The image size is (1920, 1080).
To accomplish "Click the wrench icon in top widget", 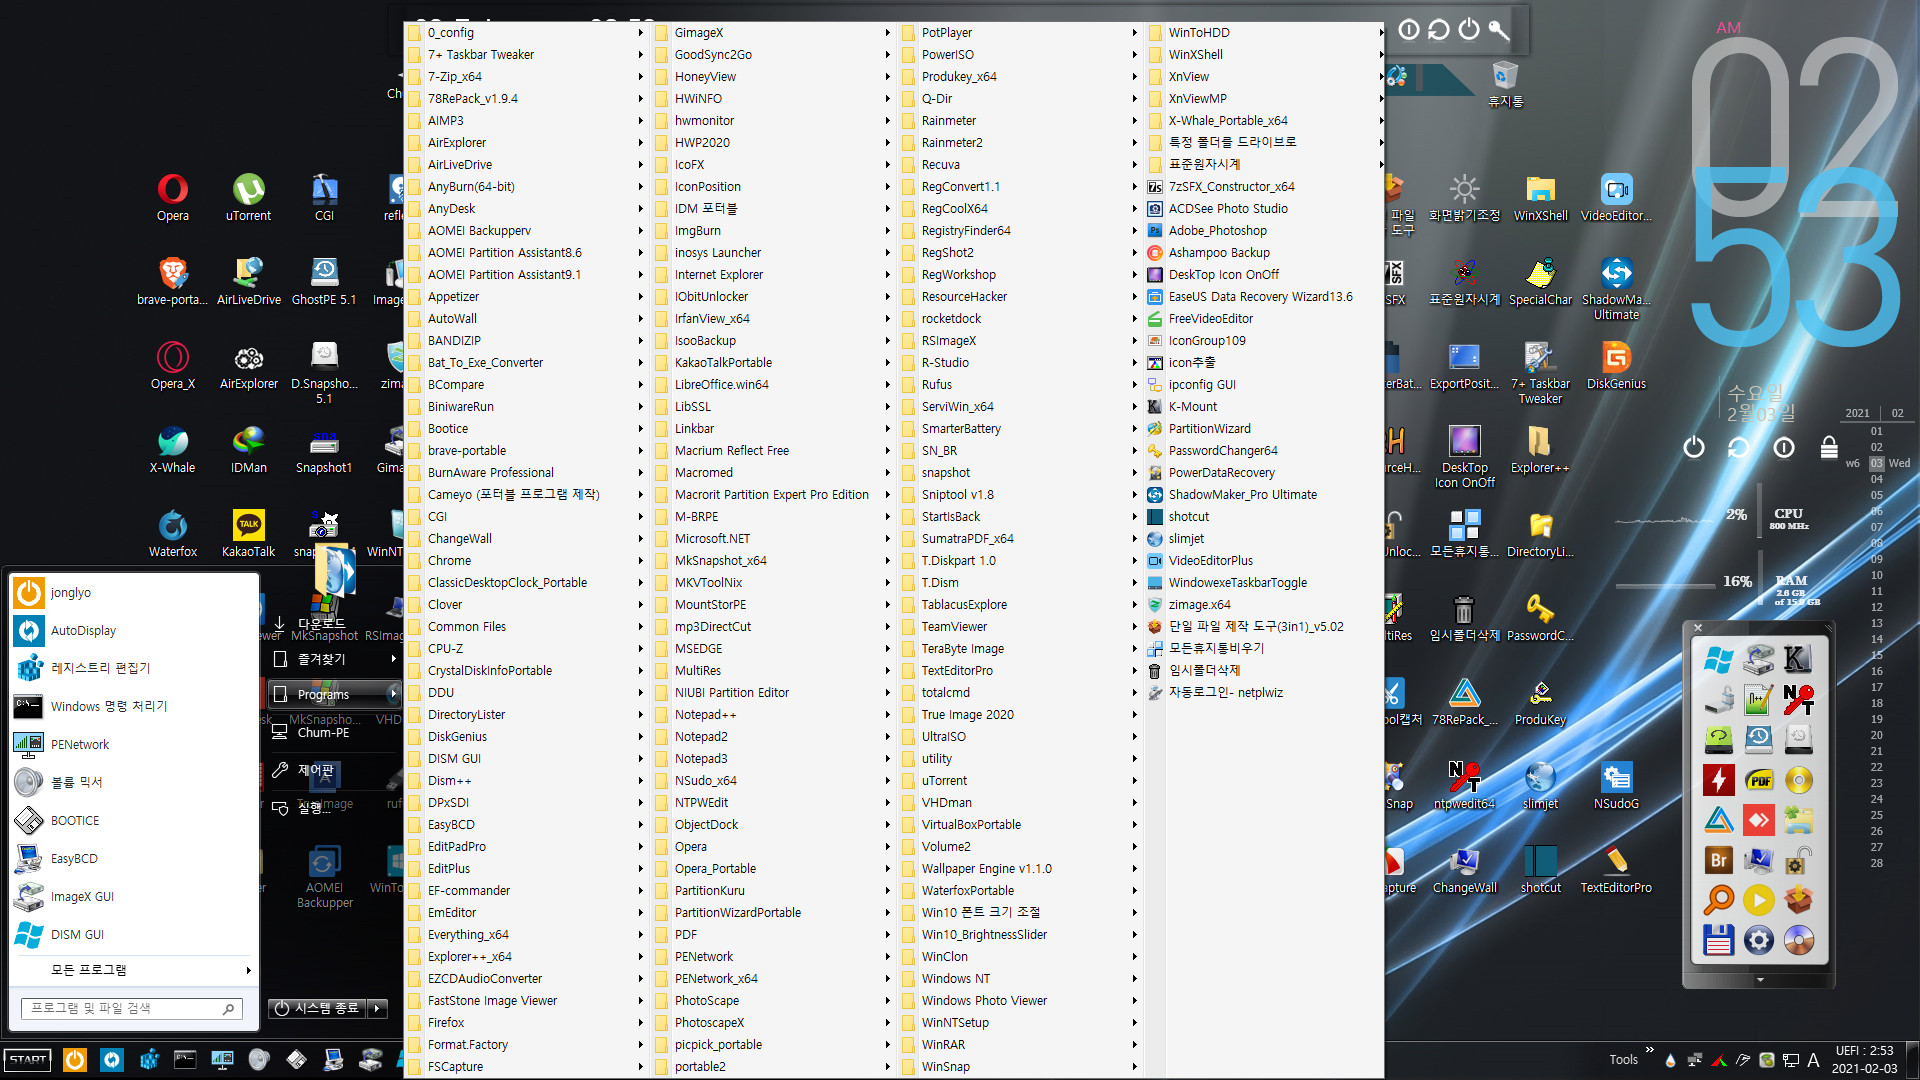I will click(1499, 30).
